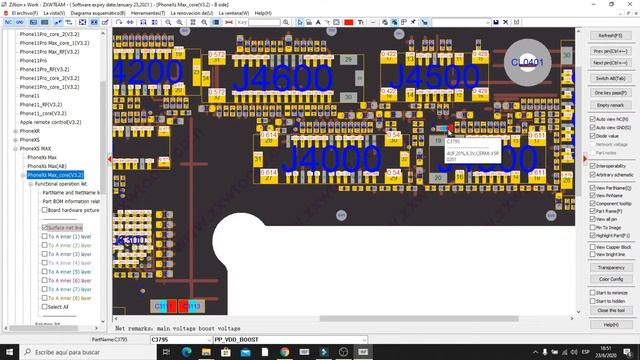Open Chrome from taskbar
640x360 pixels.
[284, 352]
